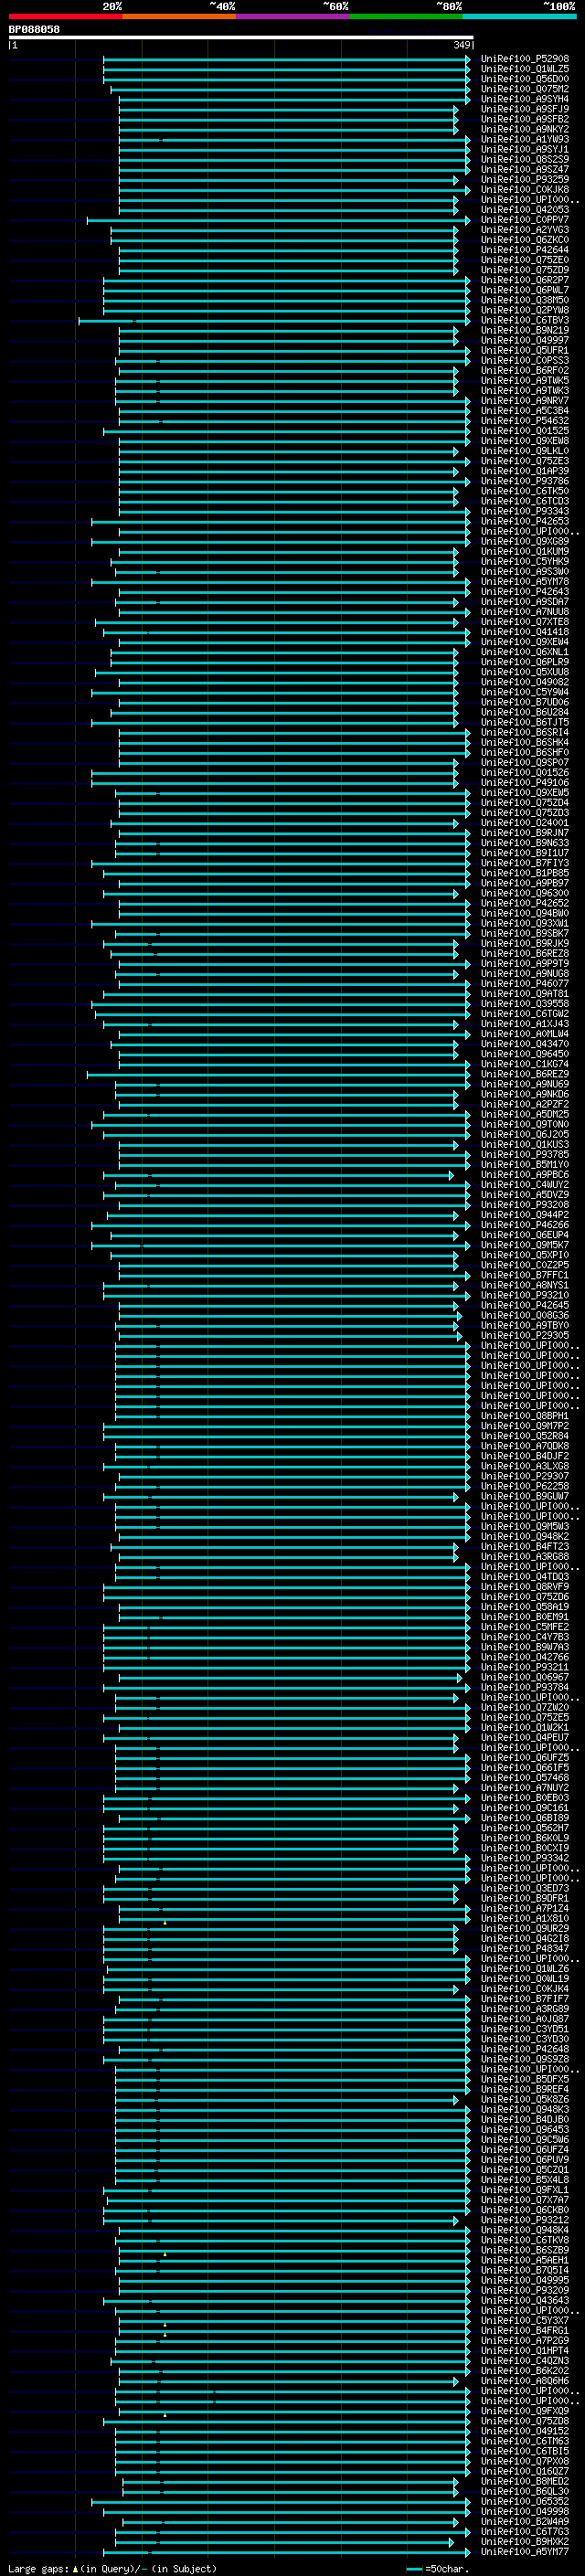Select hit label UniRef100_Q944P2
Screen dimensions: 585x2576
click(x=525, y=1215)
